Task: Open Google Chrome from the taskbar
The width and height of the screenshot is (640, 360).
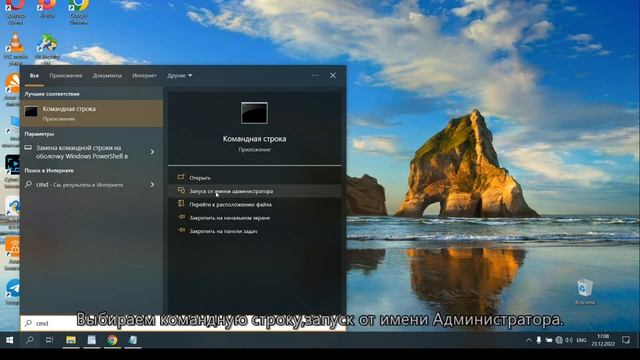Action: 112,340
